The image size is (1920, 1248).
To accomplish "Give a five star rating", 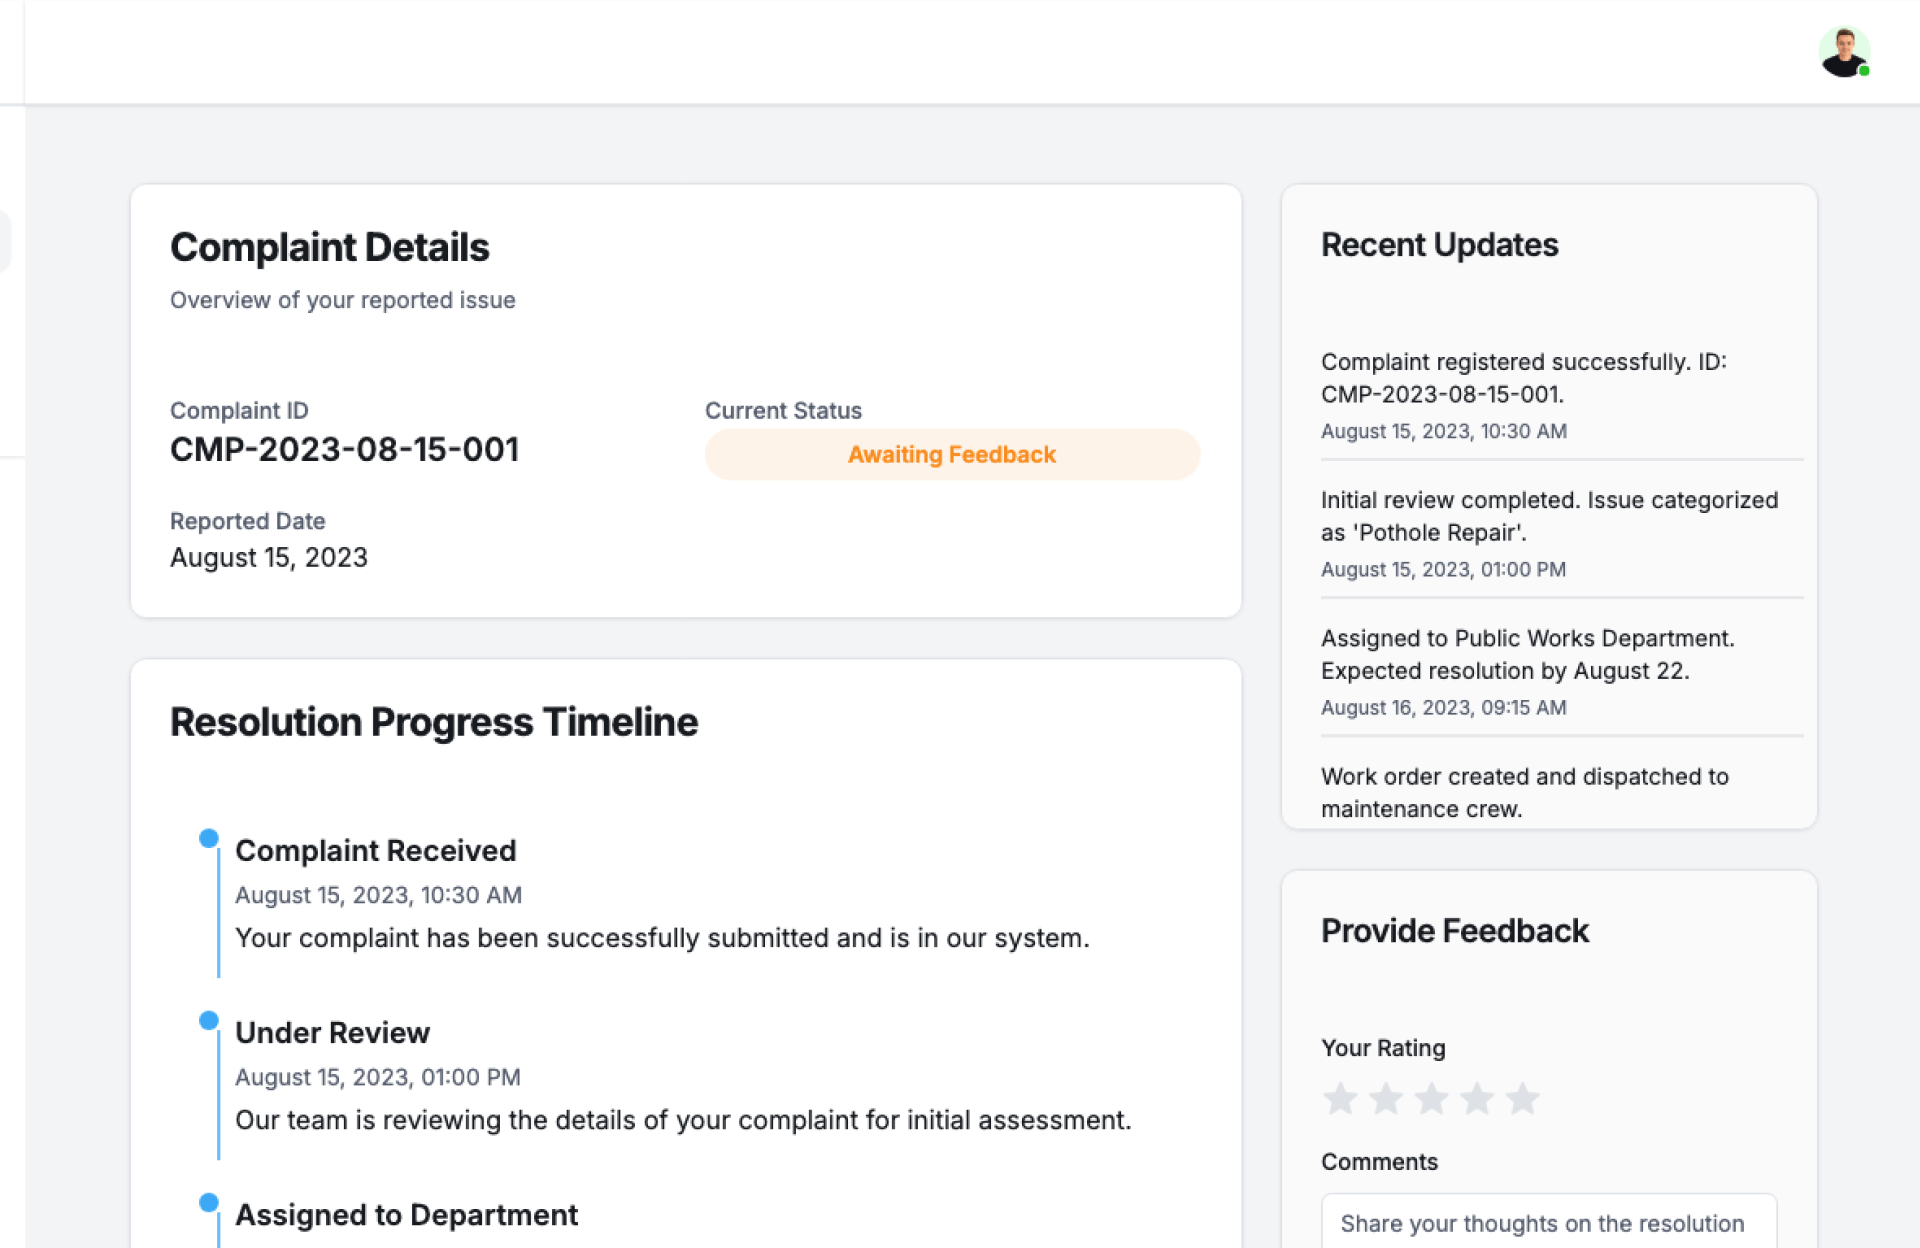I will coord(1522,1098).
